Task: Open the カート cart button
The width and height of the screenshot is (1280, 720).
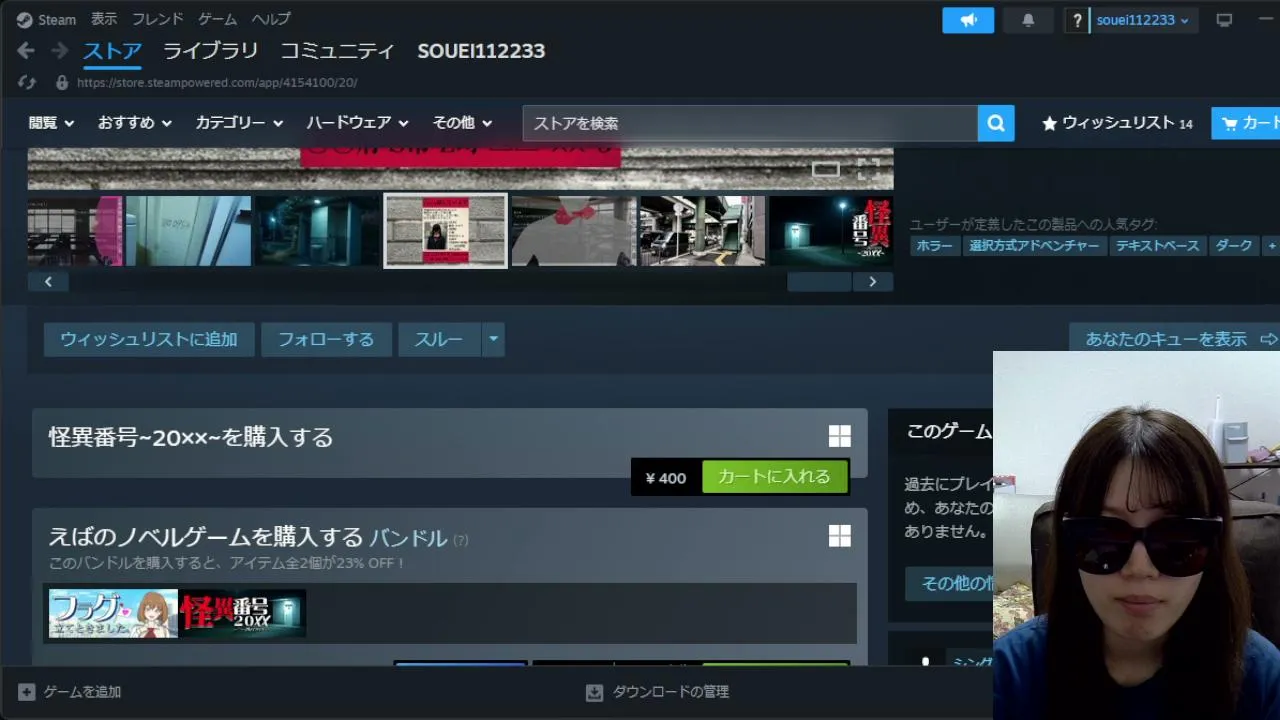Action: coord(1246,123)
